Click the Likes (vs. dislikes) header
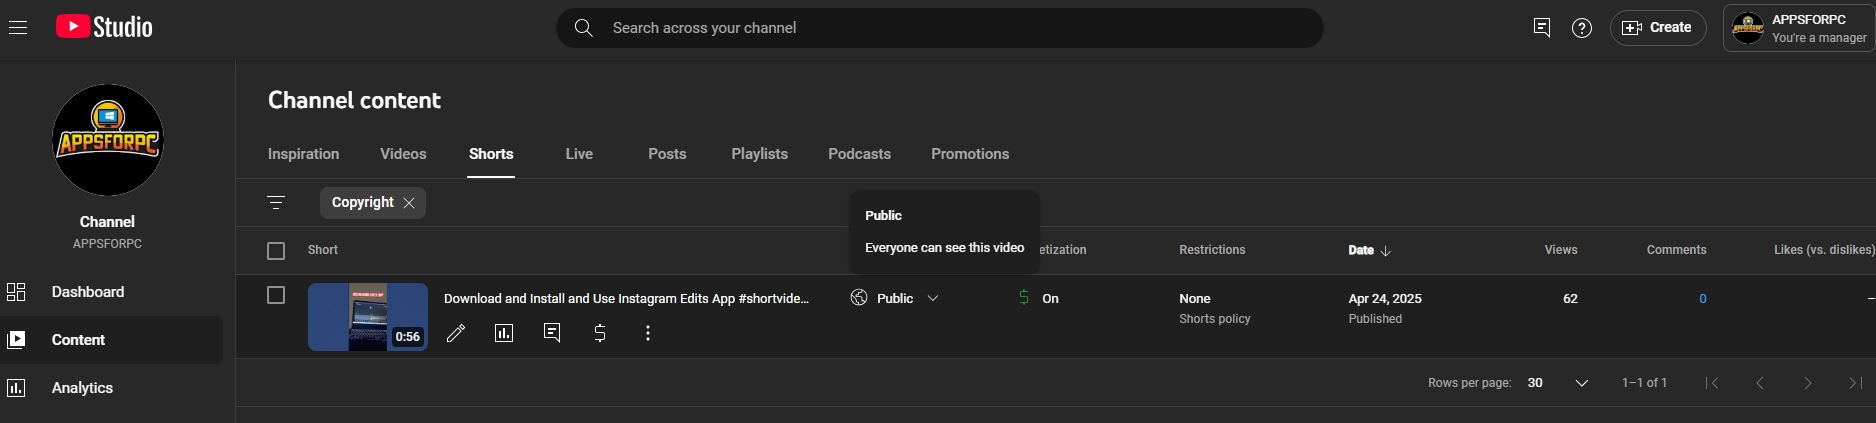This screenshot has width=1876, height=423. (1824, 250)
